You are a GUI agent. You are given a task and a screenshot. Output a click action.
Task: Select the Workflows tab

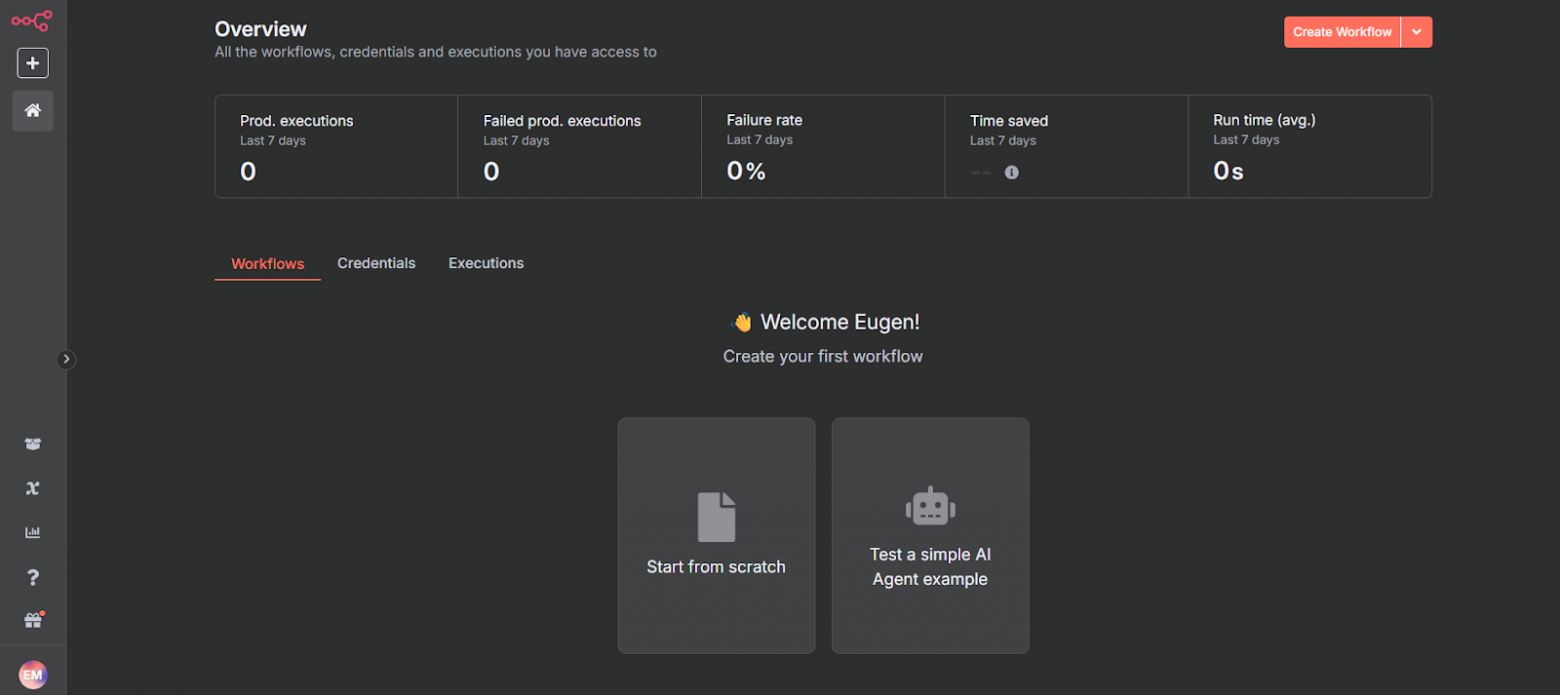pyautogui.click(x=267, y=264)
